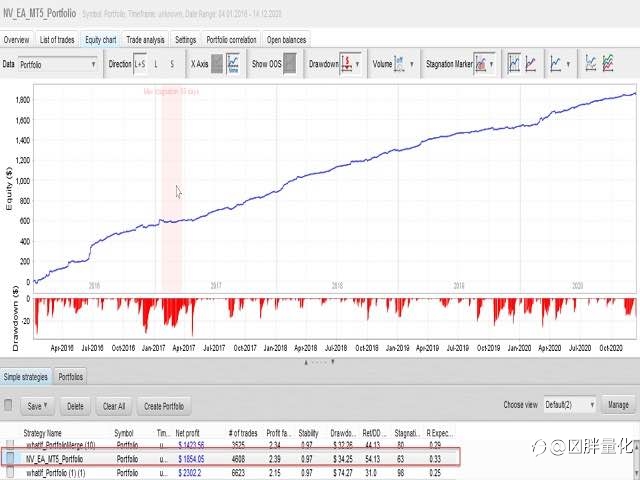
Task: Open the Open balances tab
Action: [x=286, y=40]
